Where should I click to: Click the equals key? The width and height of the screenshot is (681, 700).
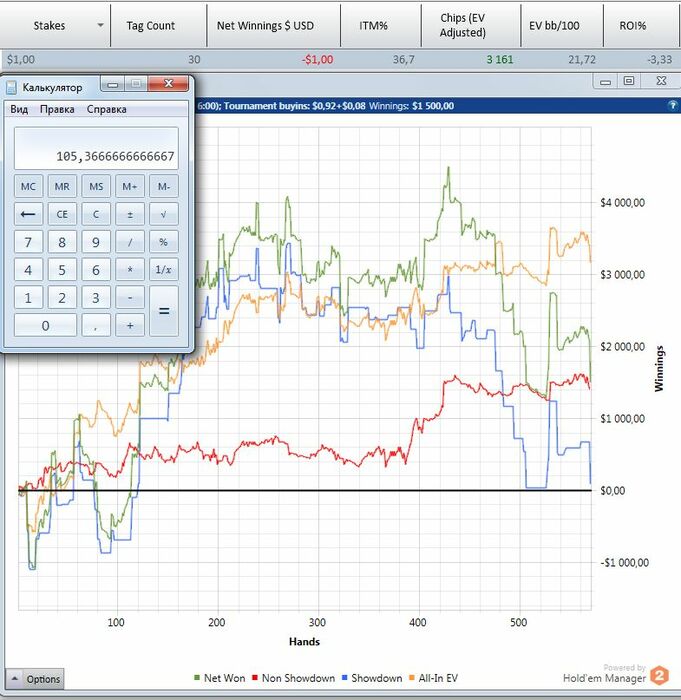tap(164, 311)
